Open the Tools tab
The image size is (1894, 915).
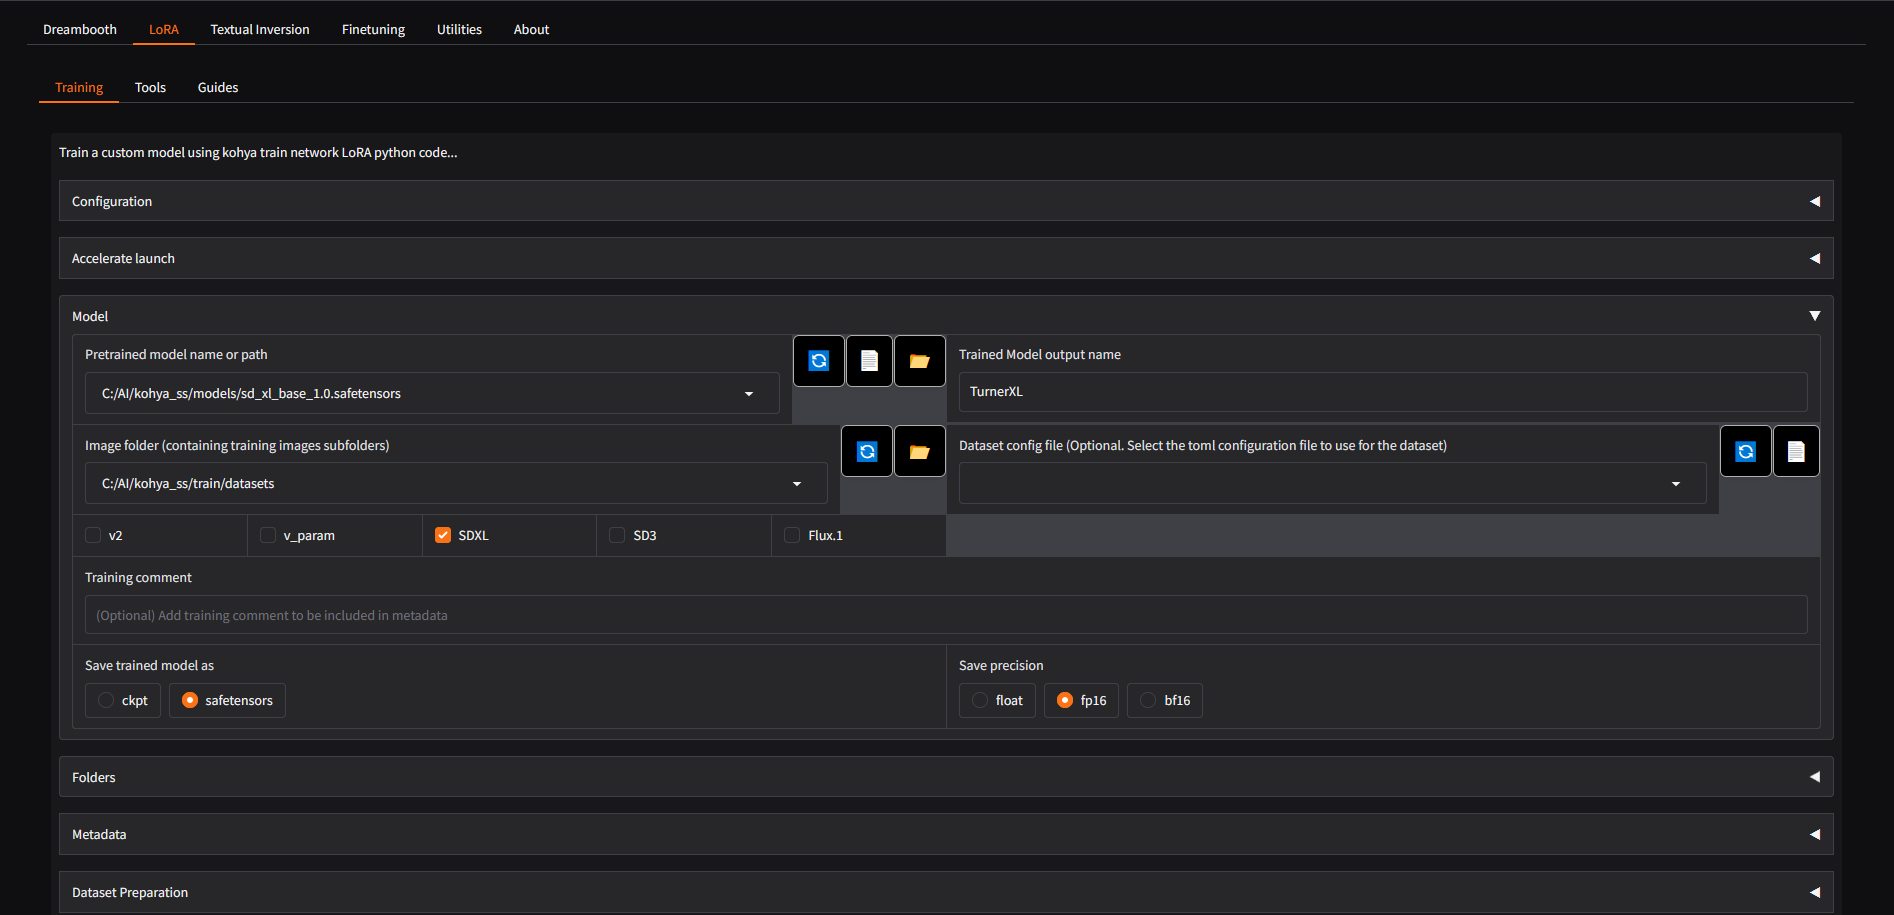pyautogui.click(x=150, y=87)
